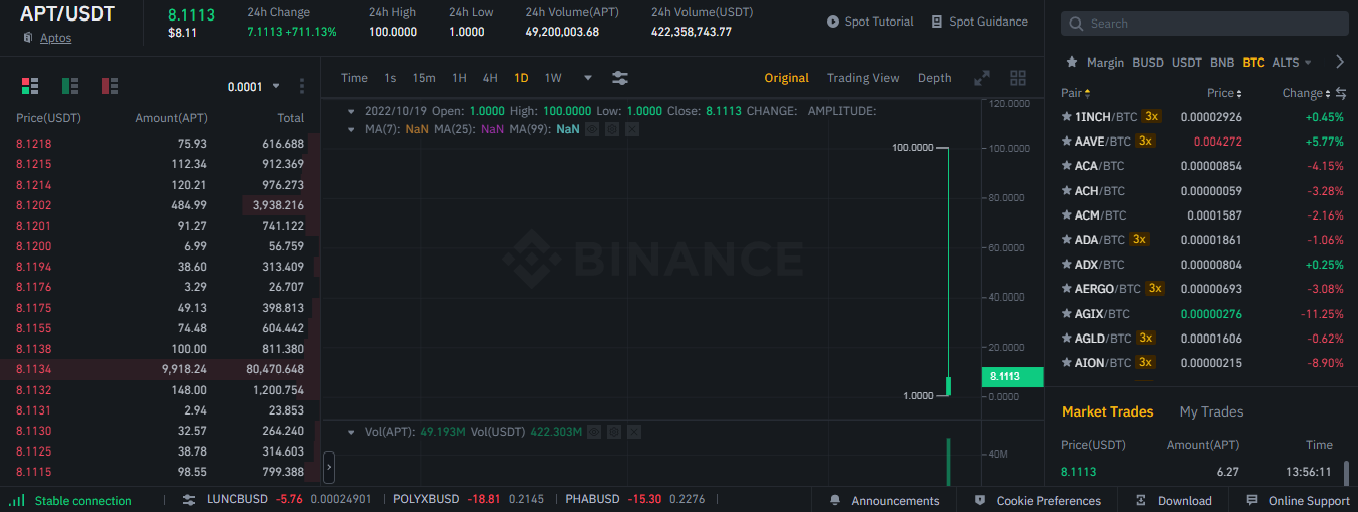Open more time intervals dropdown arrow
The image size is (1358, 512).
coord(588,78)
